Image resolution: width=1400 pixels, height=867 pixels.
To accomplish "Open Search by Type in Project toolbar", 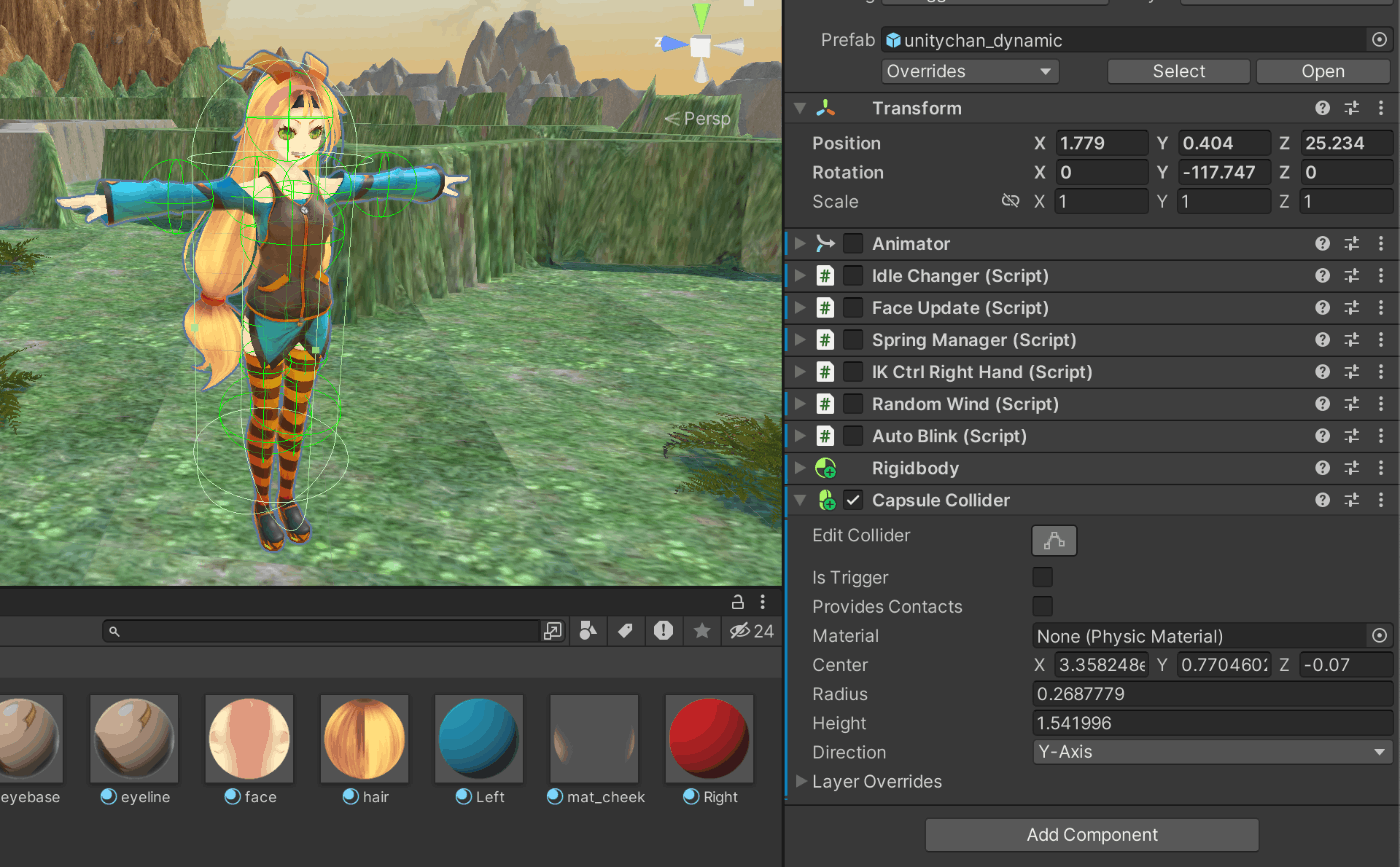I will coord(588,631).
